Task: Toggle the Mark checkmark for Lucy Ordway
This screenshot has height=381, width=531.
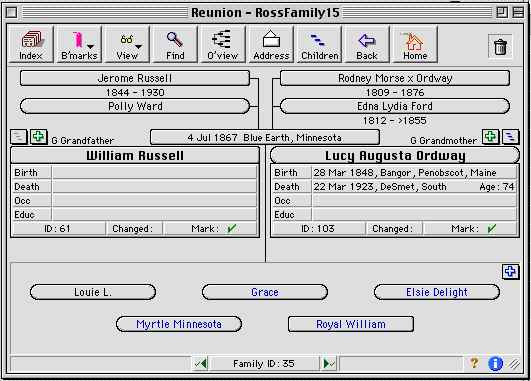Action: click(x=492, y=229)
